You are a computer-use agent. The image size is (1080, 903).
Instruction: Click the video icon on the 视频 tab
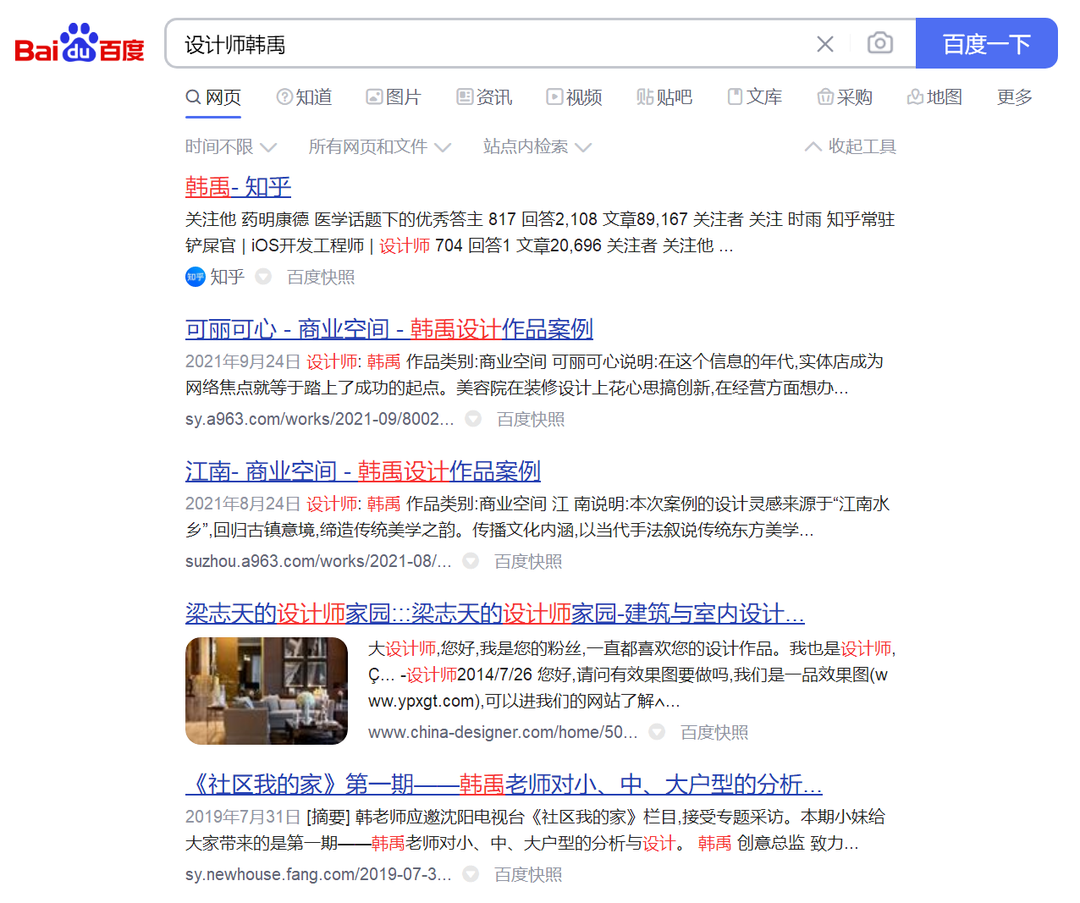554,97
